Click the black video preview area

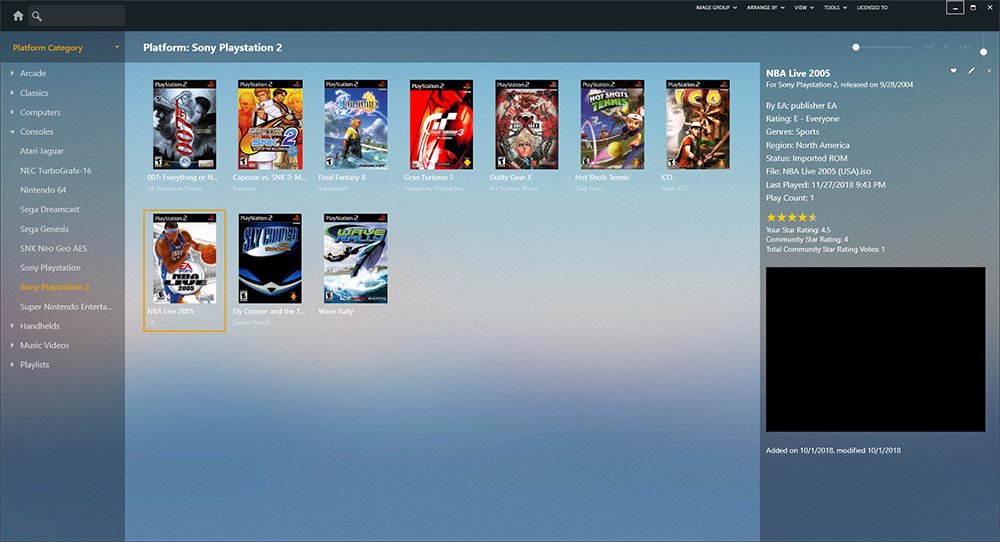coord(875,349)
